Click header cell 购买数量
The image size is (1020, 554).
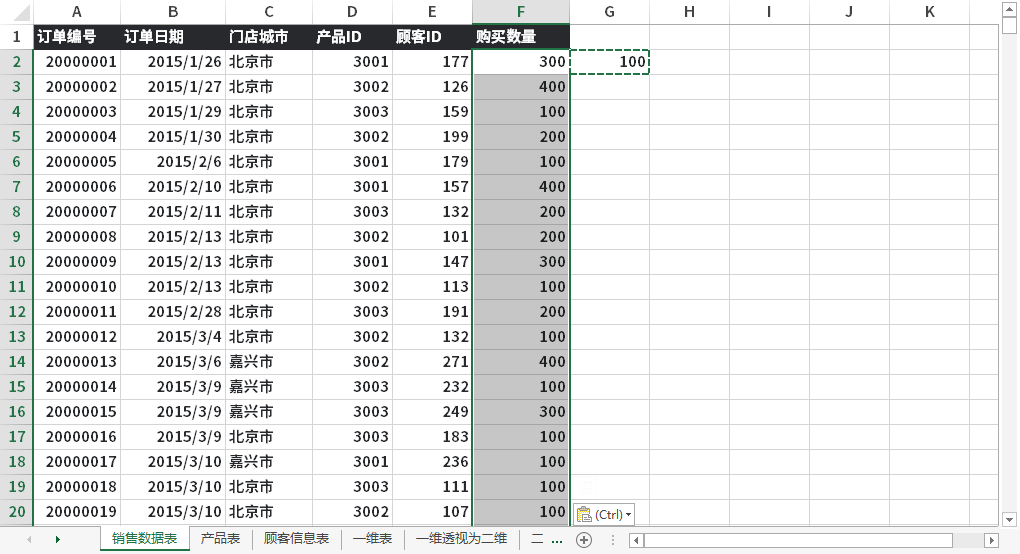coord(521,37)
